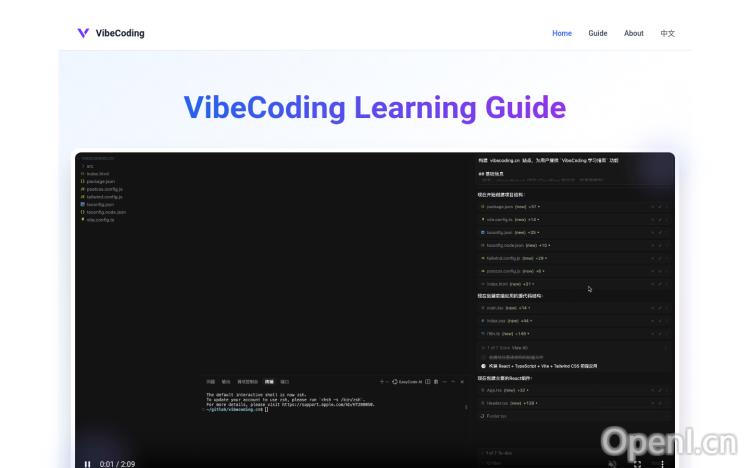Viewport: 750px width, 468px height.
Task: Click the VibeCoding Learning Guide heading
Action: point(375,108)
